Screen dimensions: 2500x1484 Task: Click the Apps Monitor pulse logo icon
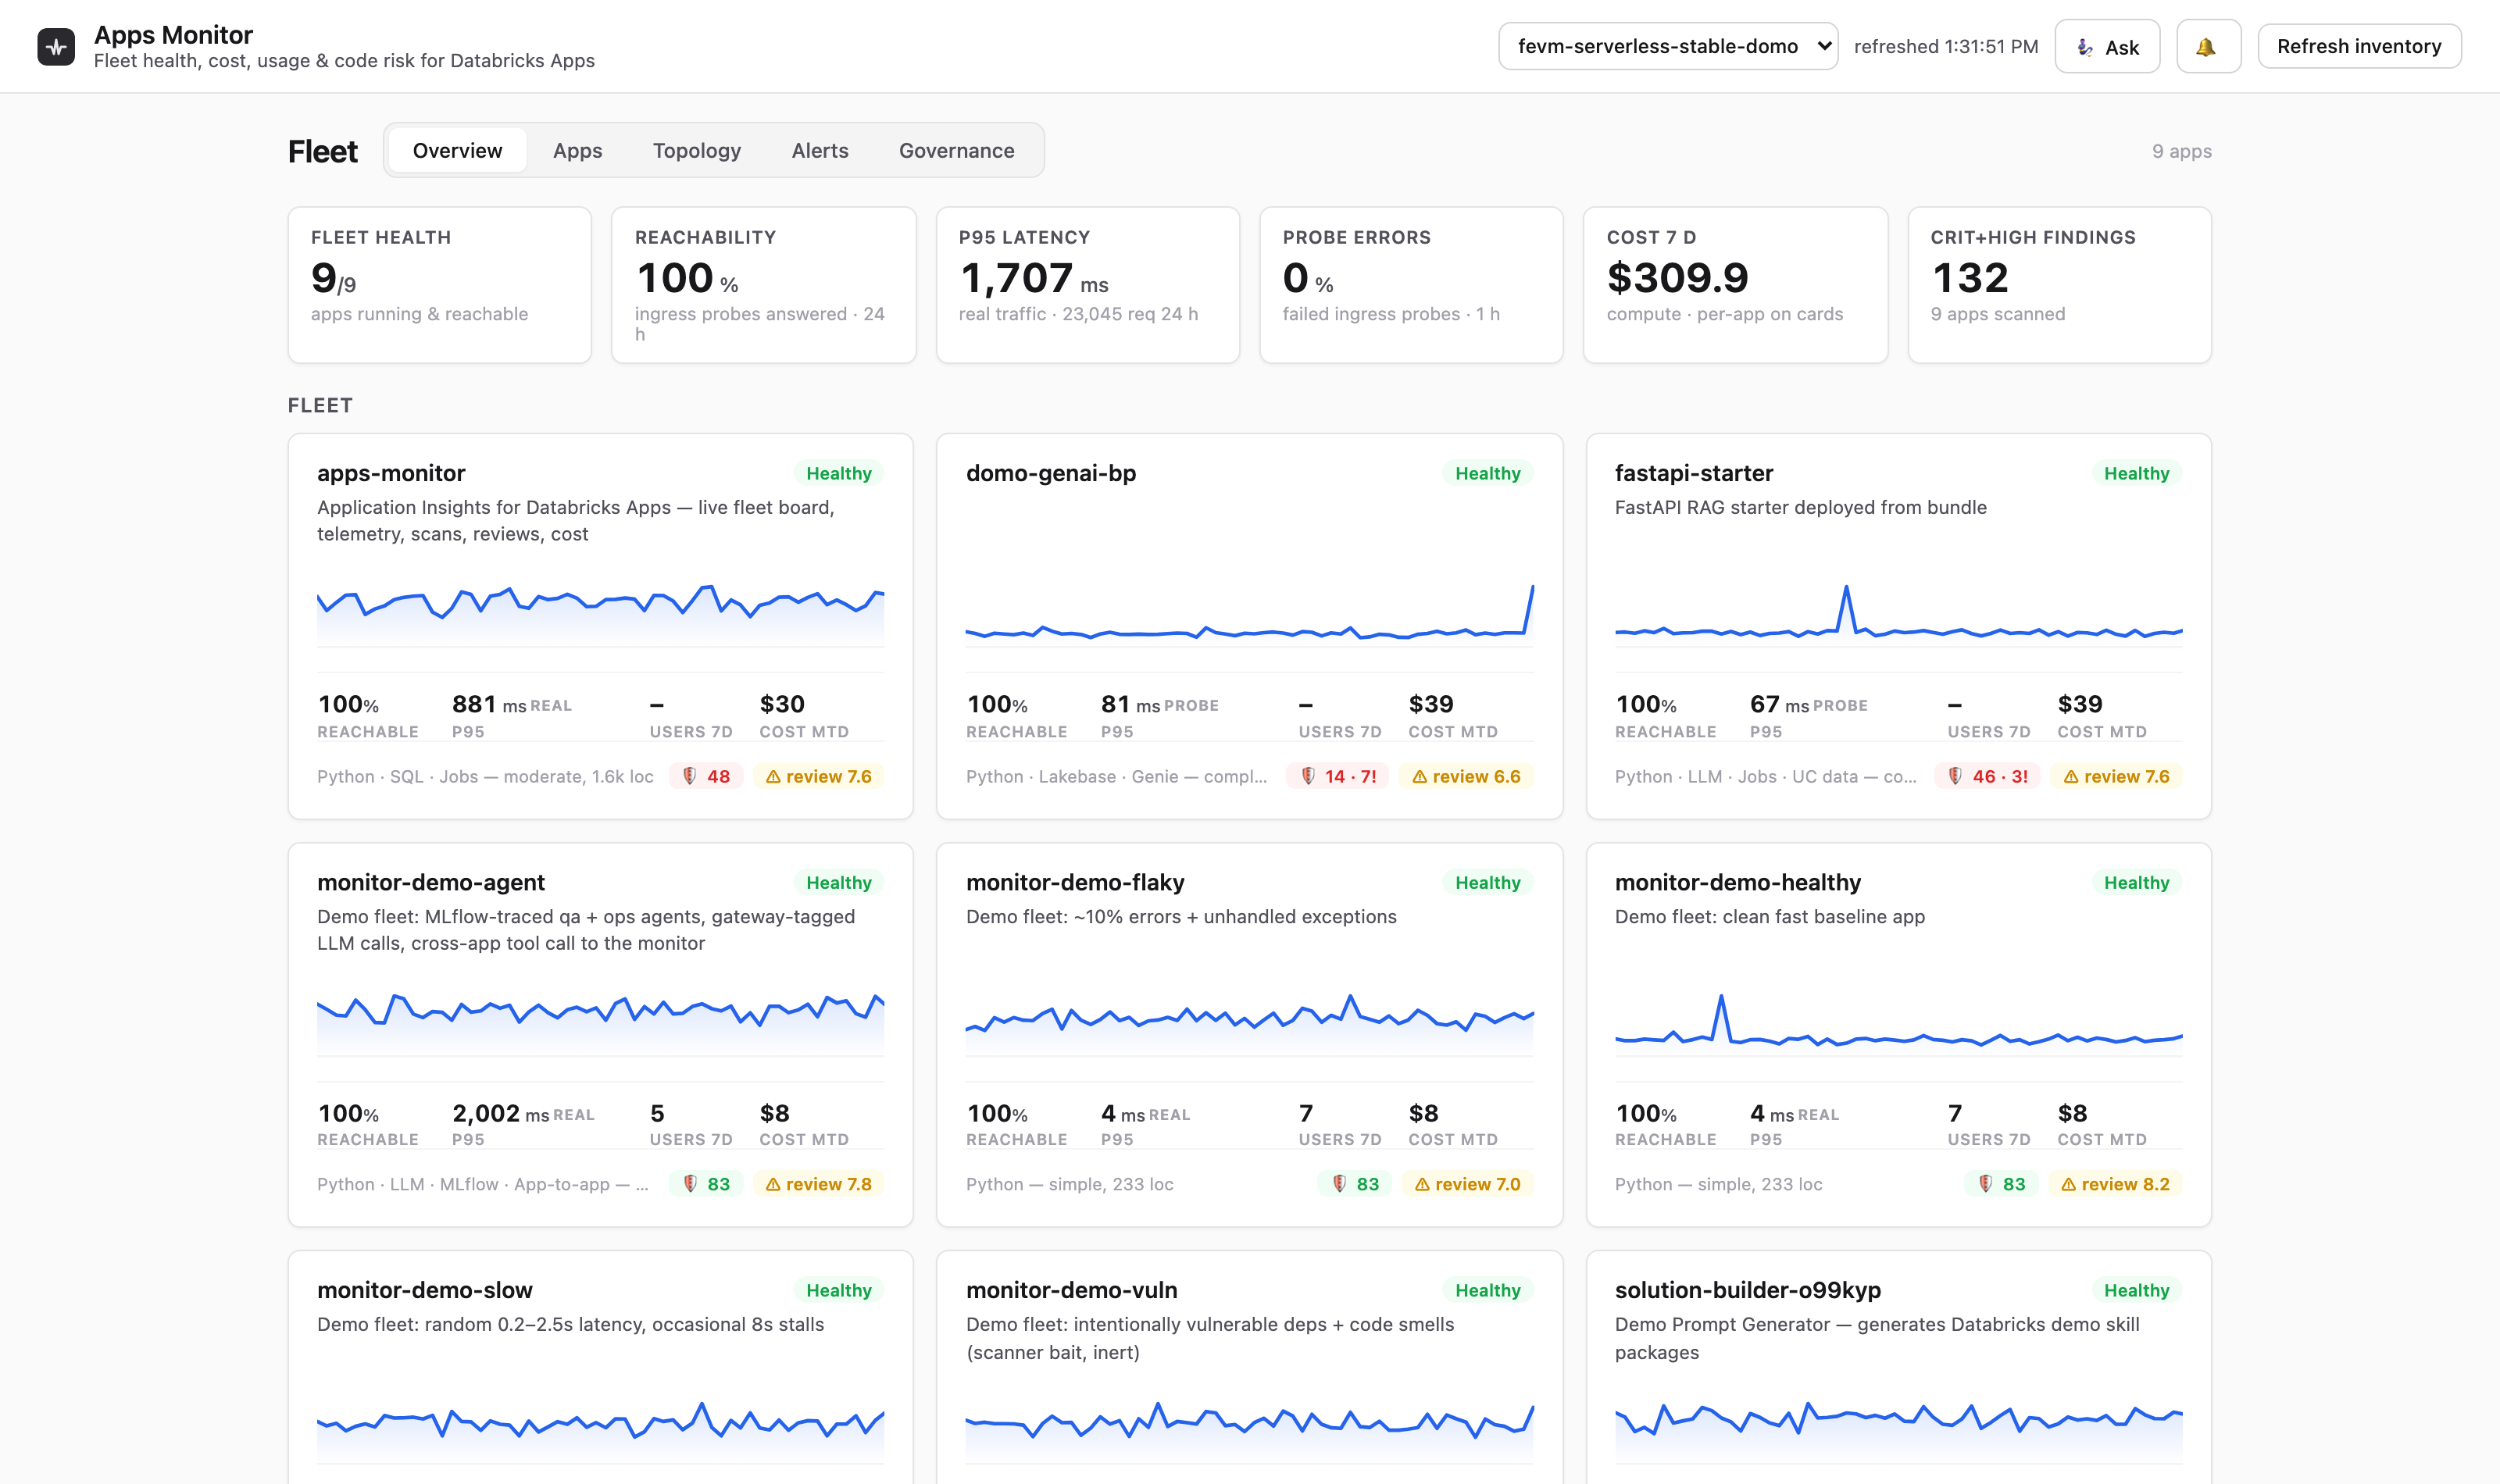pyautogui.click(x=56, y=46)
